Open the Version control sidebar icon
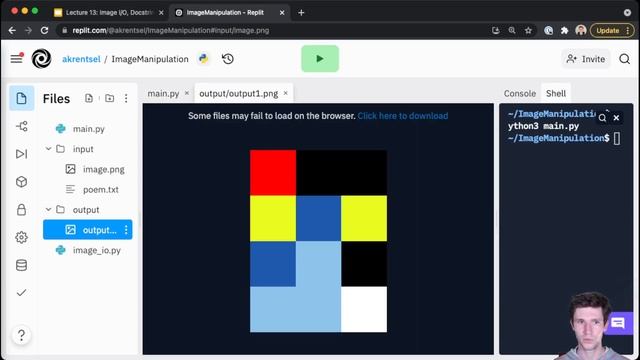The image size is (640, 360). click(22, 126)
